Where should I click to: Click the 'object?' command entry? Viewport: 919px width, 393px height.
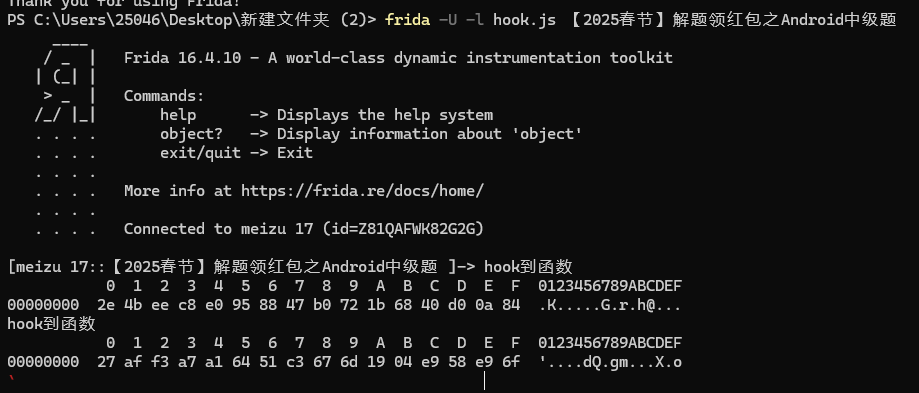192,134
